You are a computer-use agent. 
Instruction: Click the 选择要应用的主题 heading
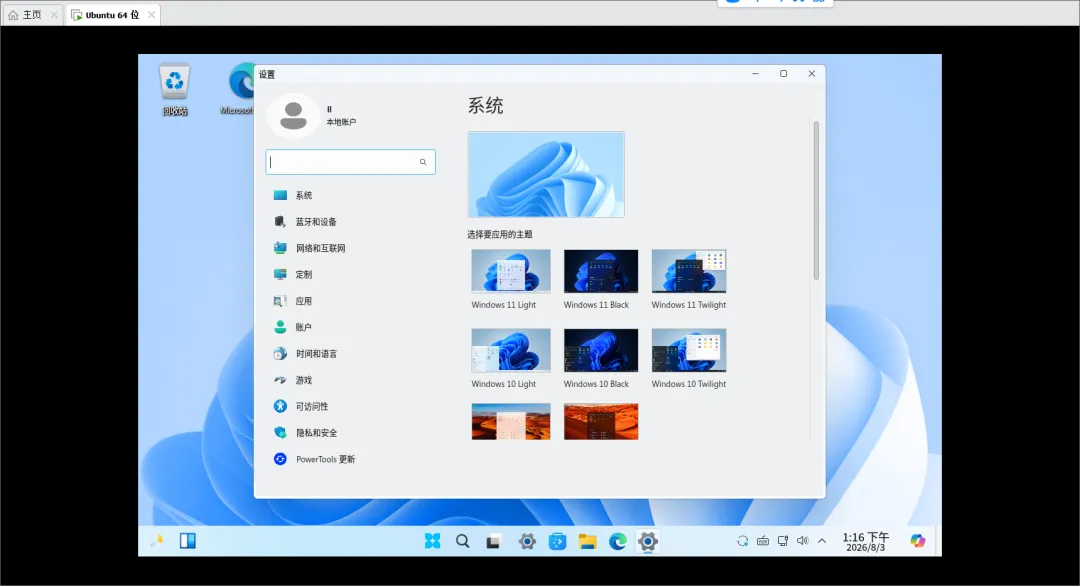click(x=499, y=234)
